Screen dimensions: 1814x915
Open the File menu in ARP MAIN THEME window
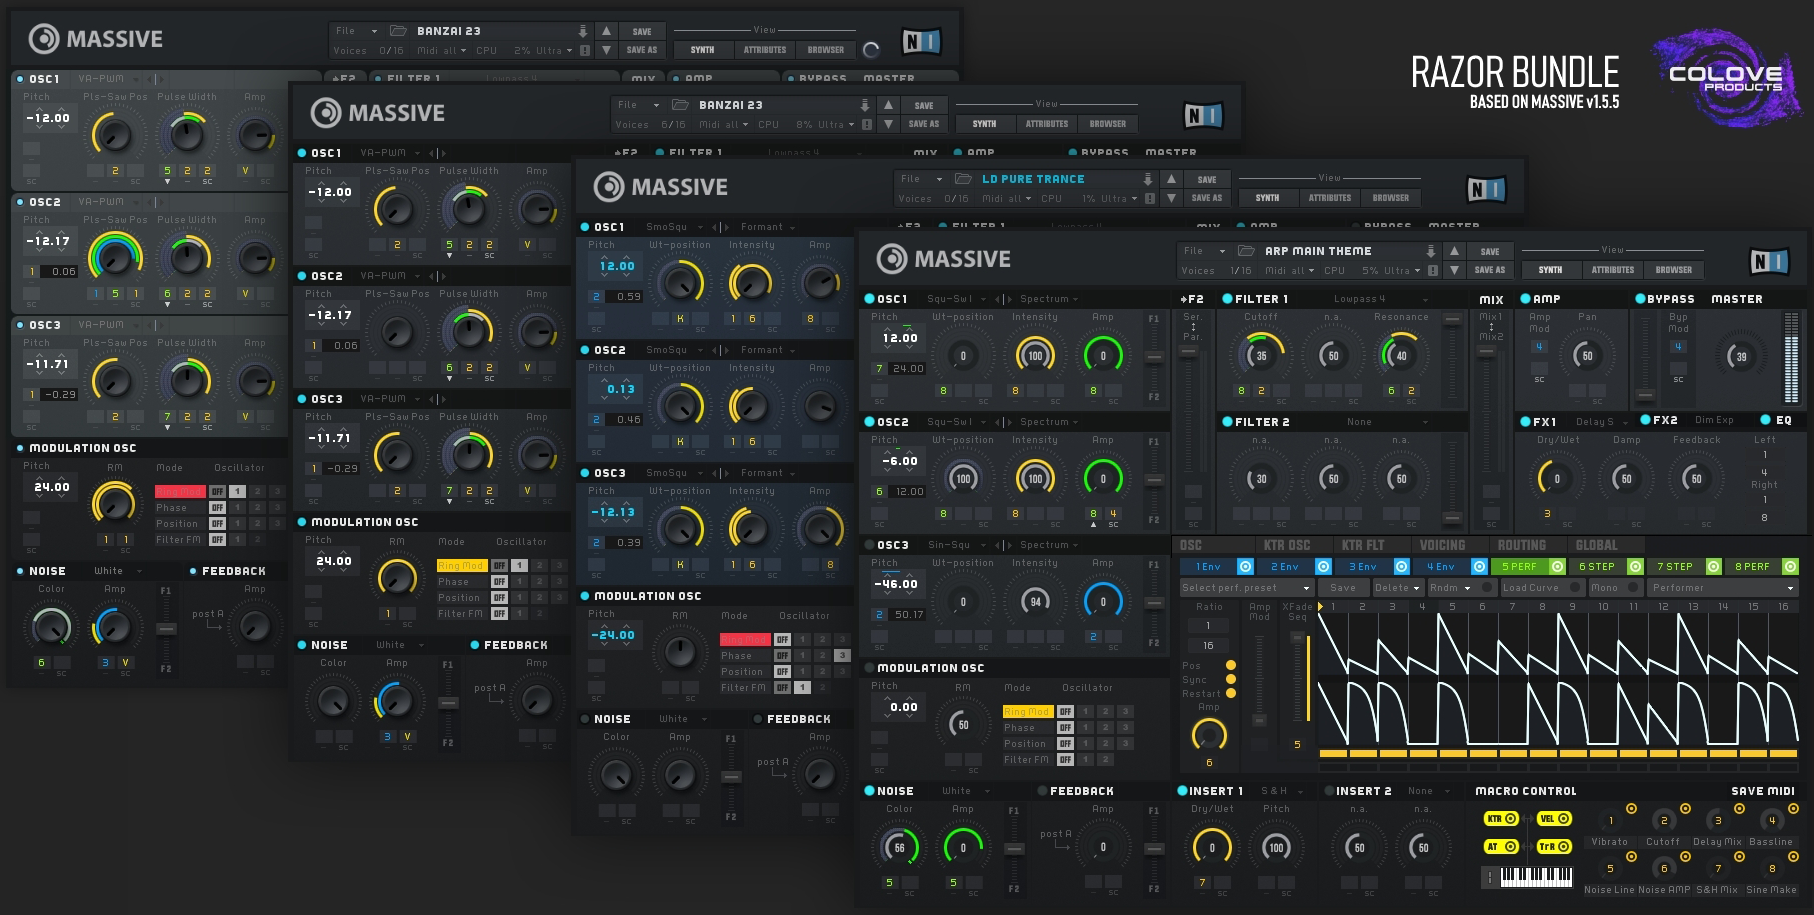tap(1204, 251)
